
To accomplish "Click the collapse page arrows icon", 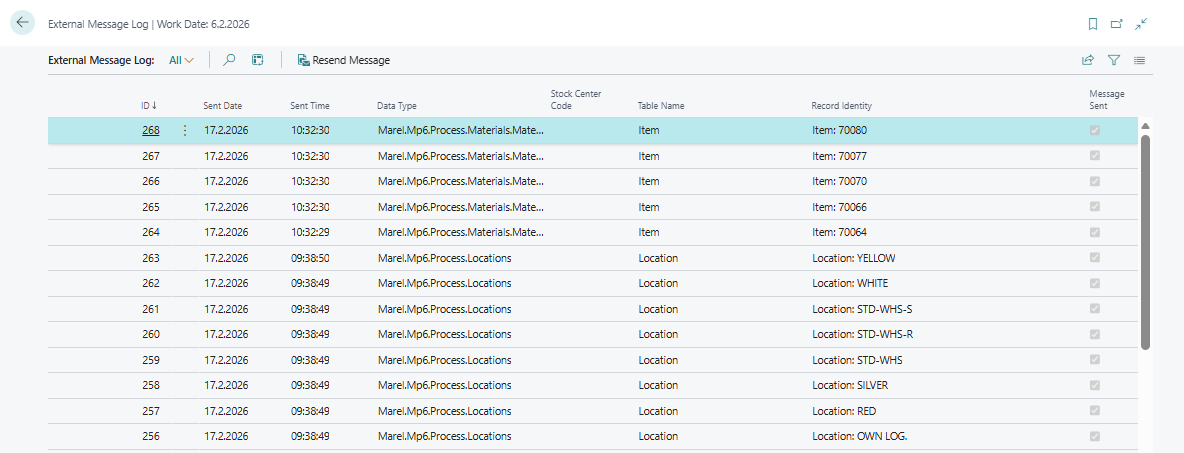I will point(1140,24).
